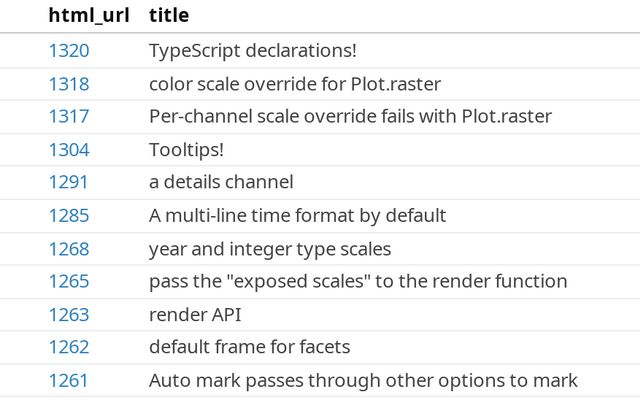Open link numbered 1291
The image size is (640, 400).
pyautogui.click(x=68, y=182)
